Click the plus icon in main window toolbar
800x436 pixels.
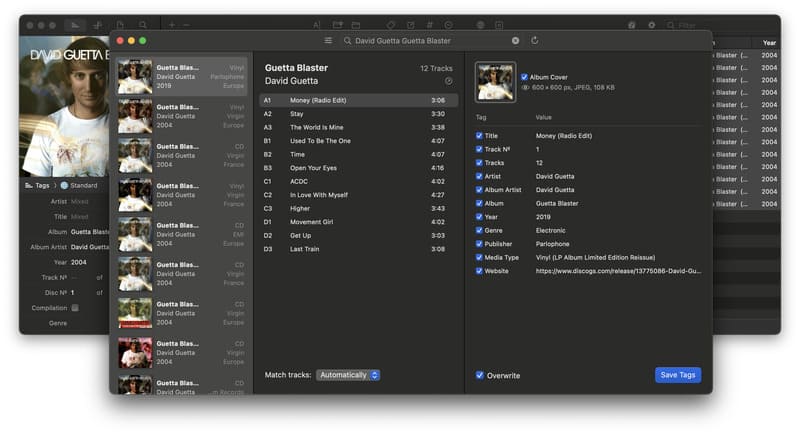[172, 24]
